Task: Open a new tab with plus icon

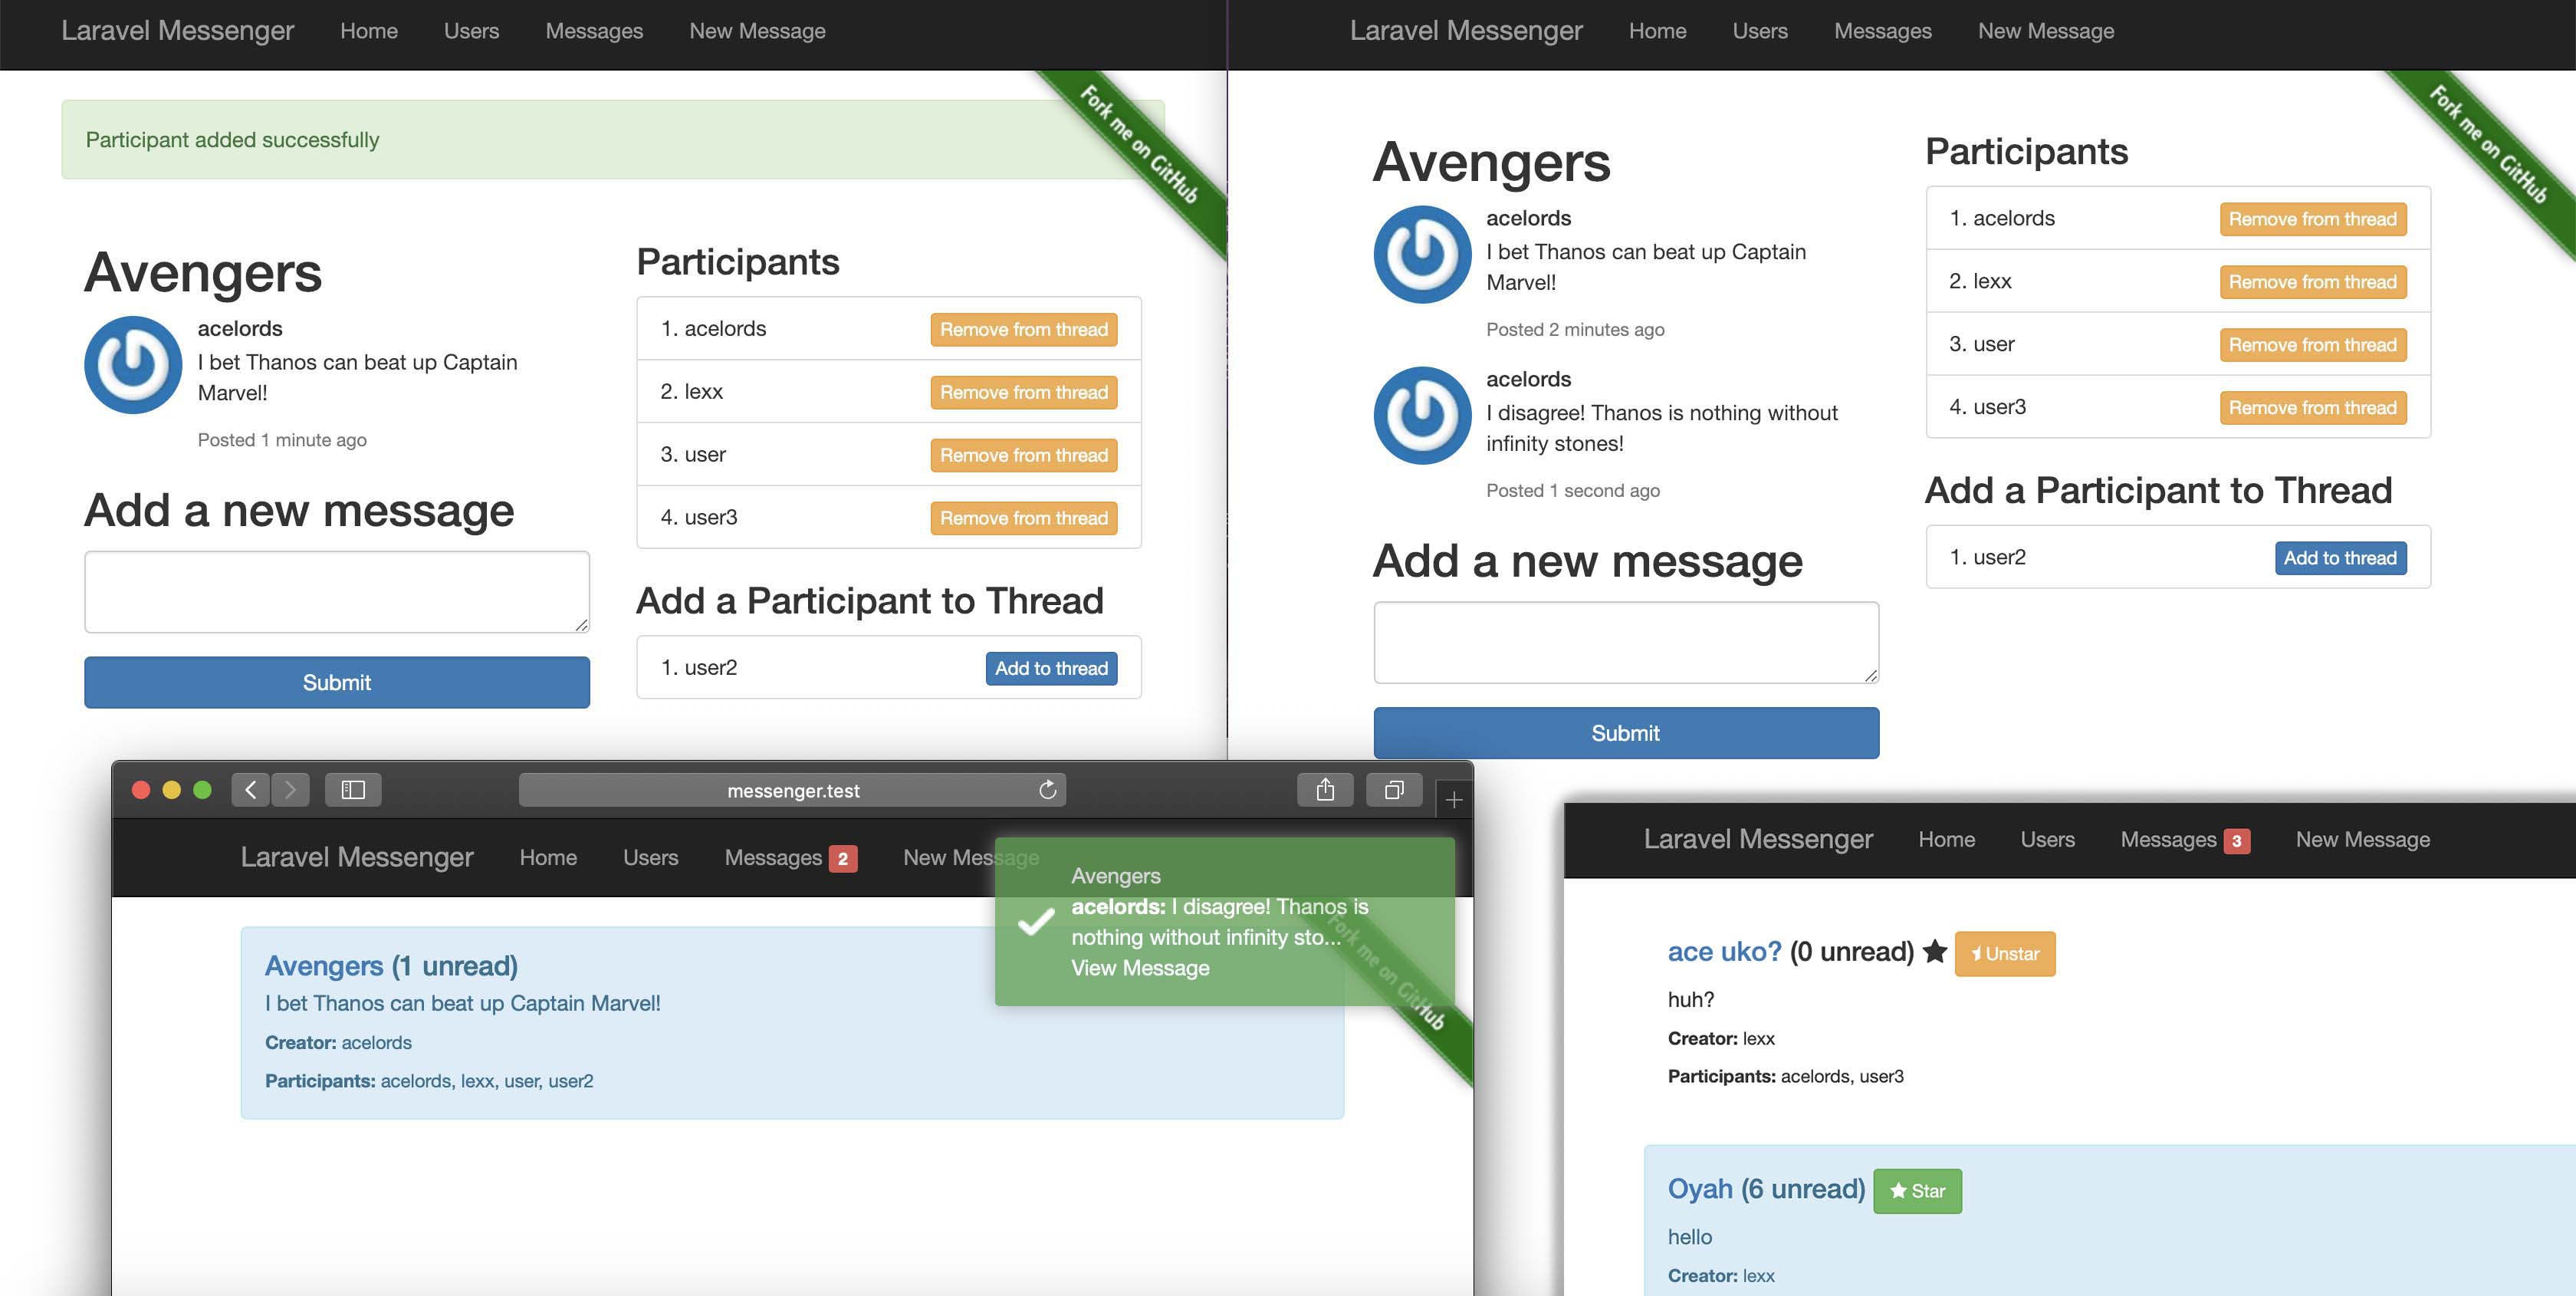Action: 1454,800
